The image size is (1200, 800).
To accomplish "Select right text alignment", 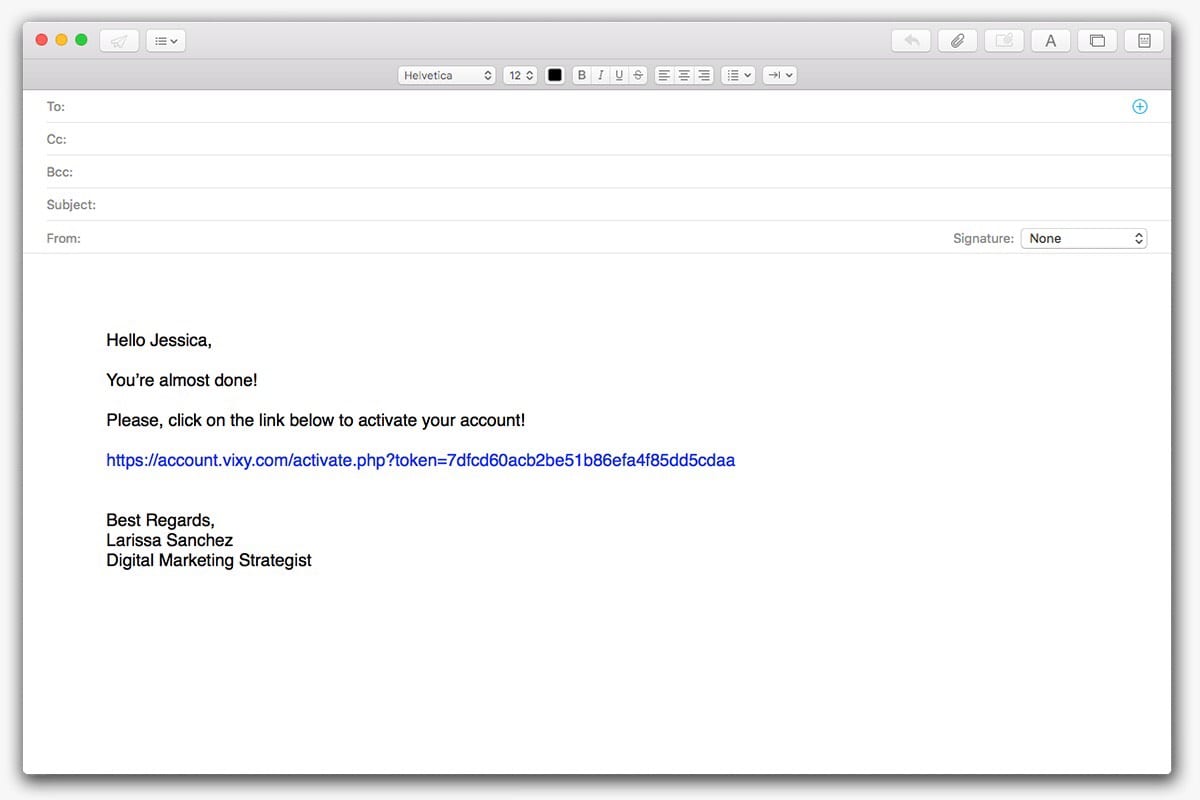I will click(x=703, y=74).
